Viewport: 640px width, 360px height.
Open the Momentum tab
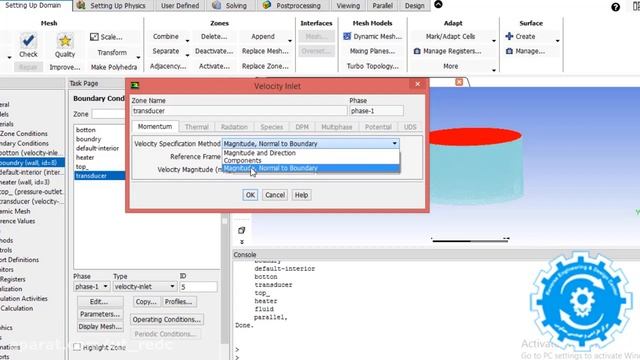[155, 127]
